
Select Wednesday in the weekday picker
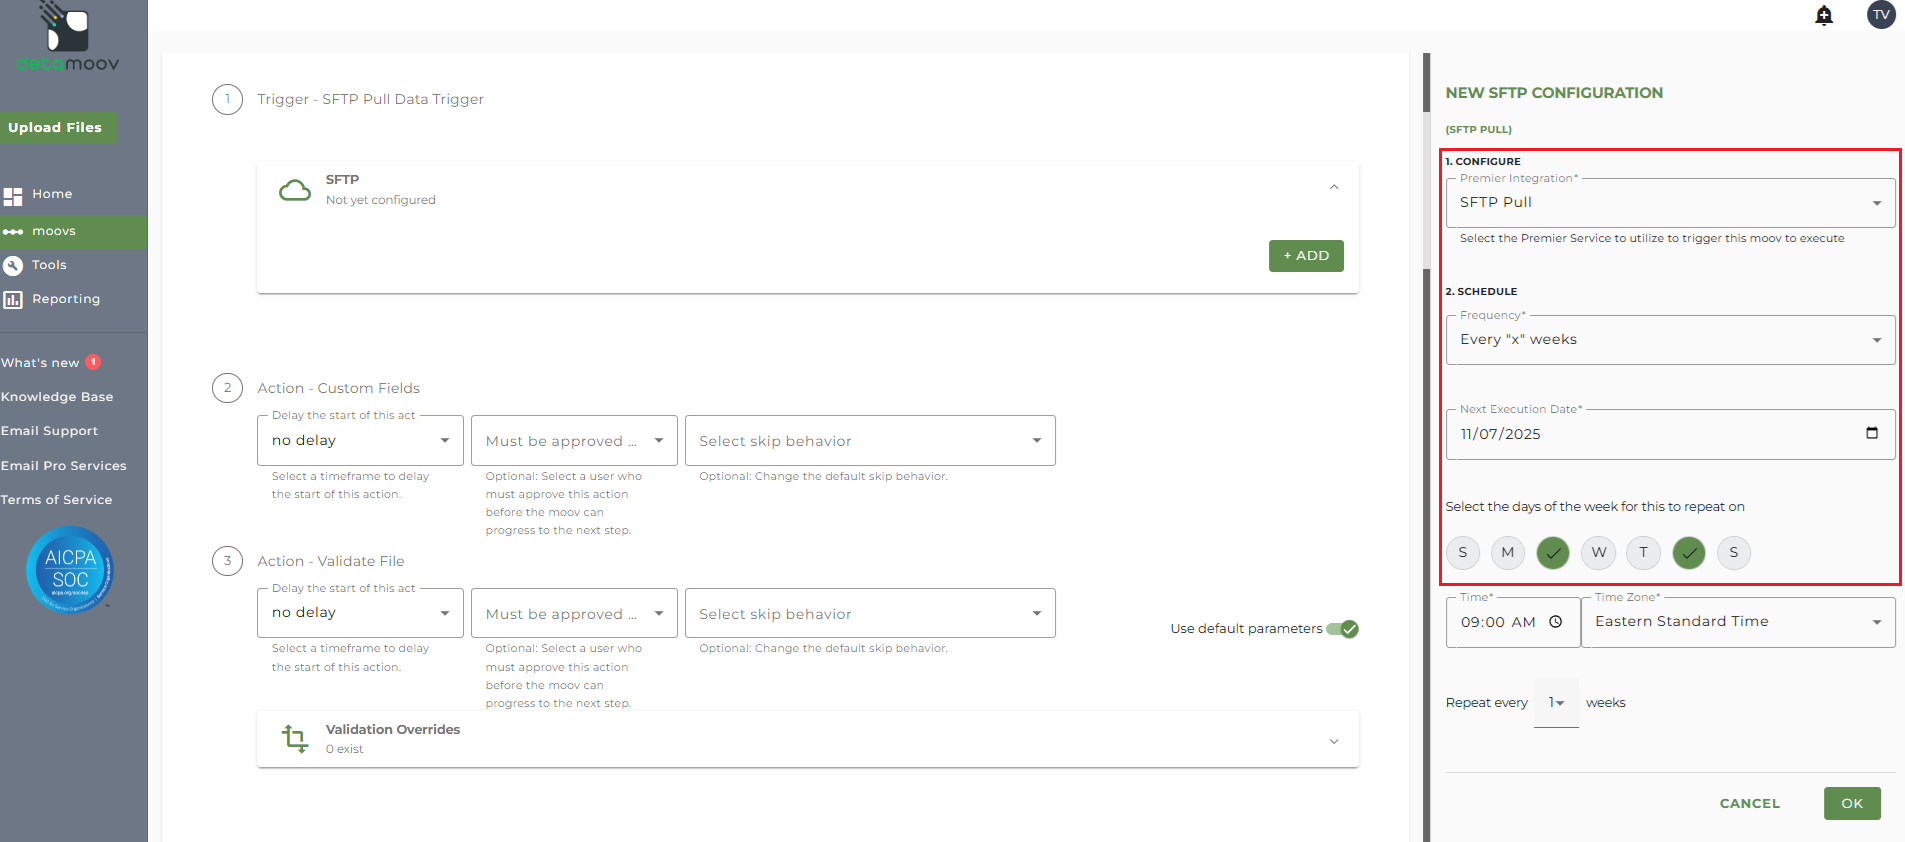click(x=1599, y=552)
